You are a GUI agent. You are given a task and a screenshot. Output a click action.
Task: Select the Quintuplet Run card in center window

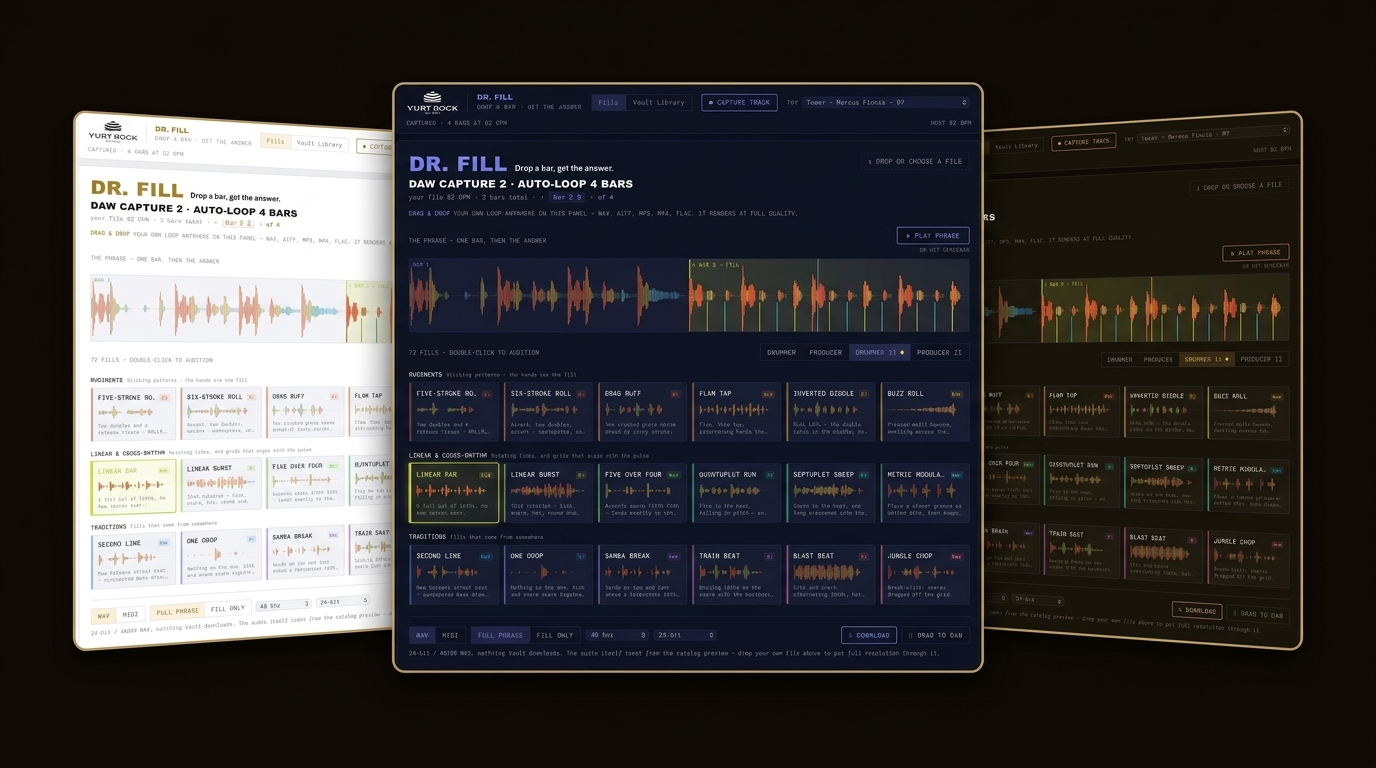click(x=737, y=493)
